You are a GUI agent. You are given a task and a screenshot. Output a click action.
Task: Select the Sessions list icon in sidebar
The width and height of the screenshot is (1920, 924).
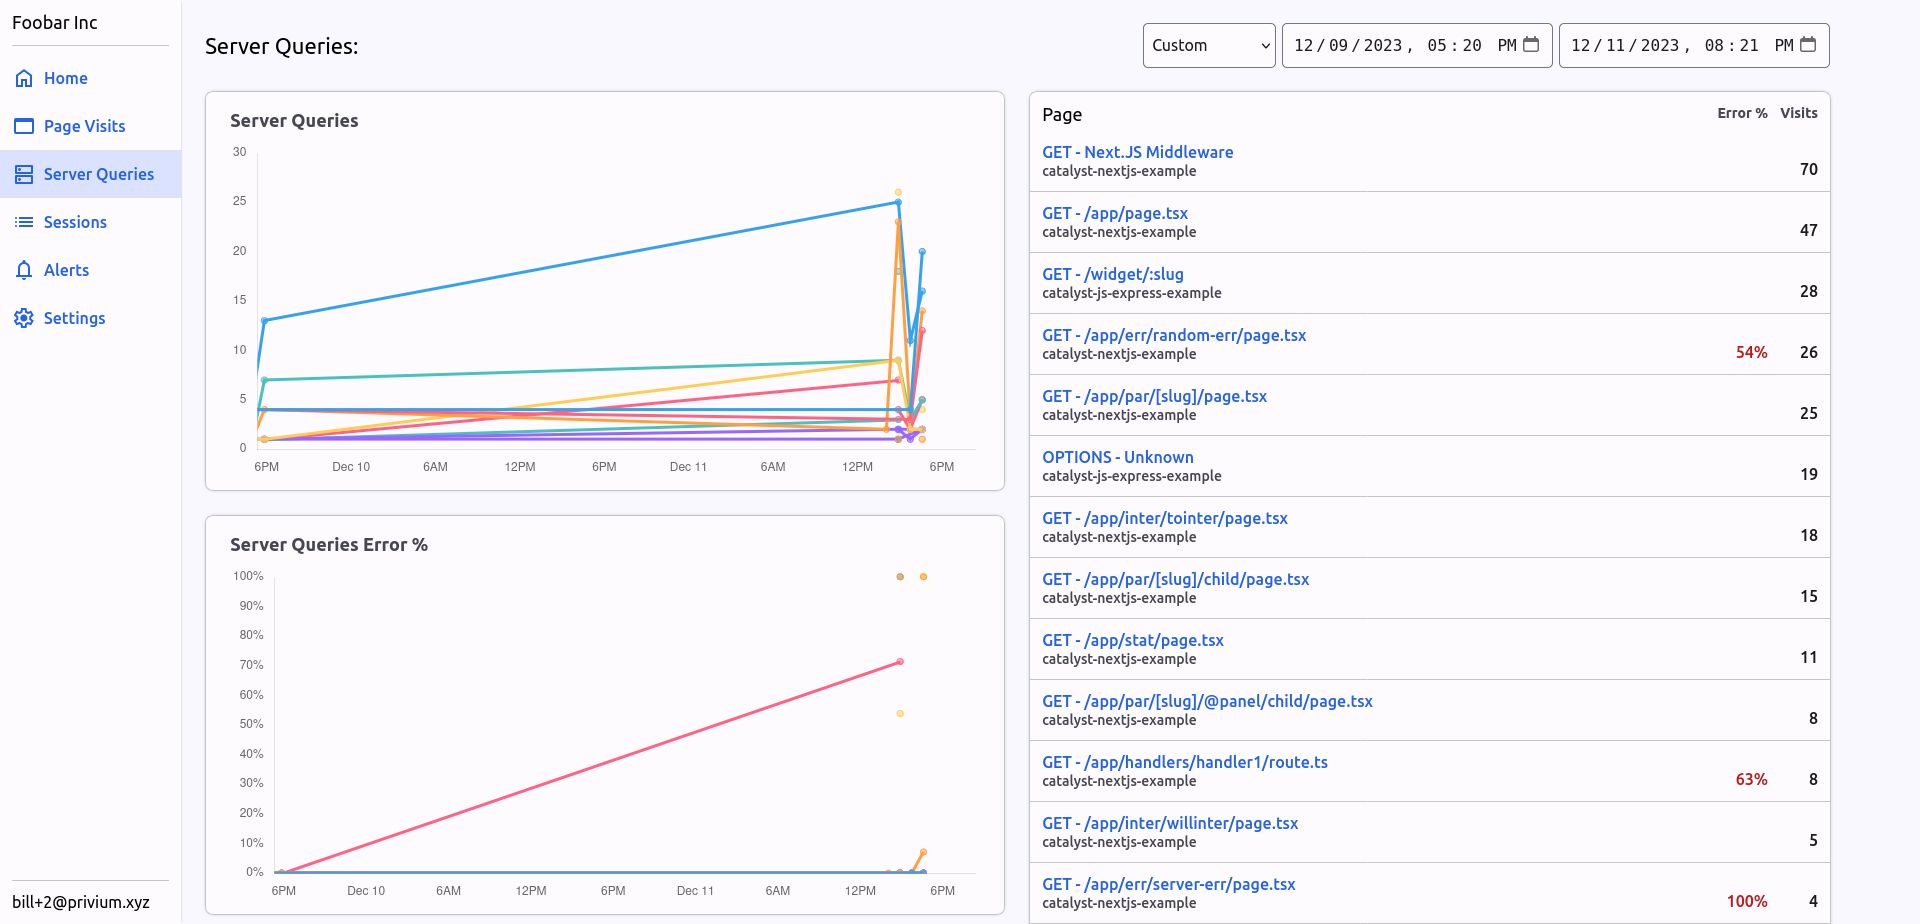(x=23, y=221)
